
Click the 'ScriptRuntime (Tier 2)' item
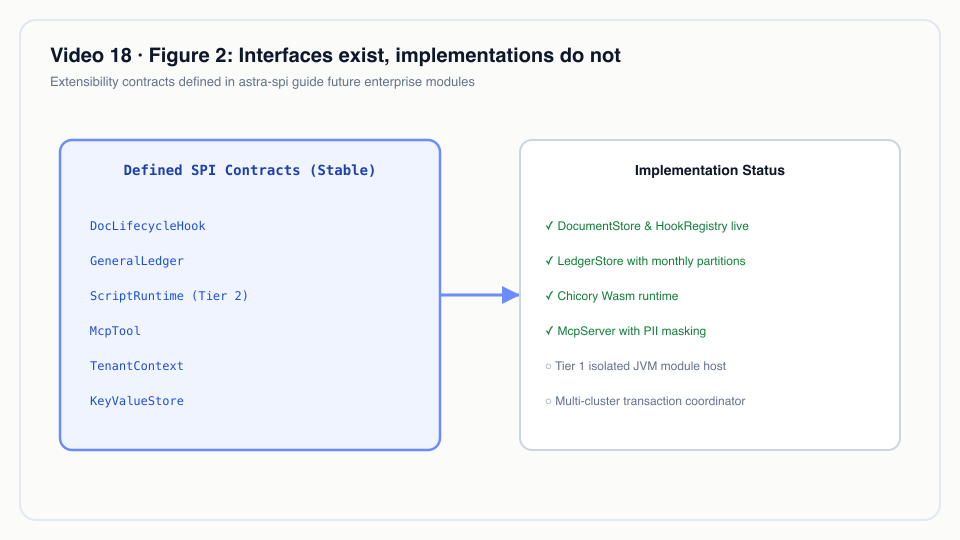(169, 296)
